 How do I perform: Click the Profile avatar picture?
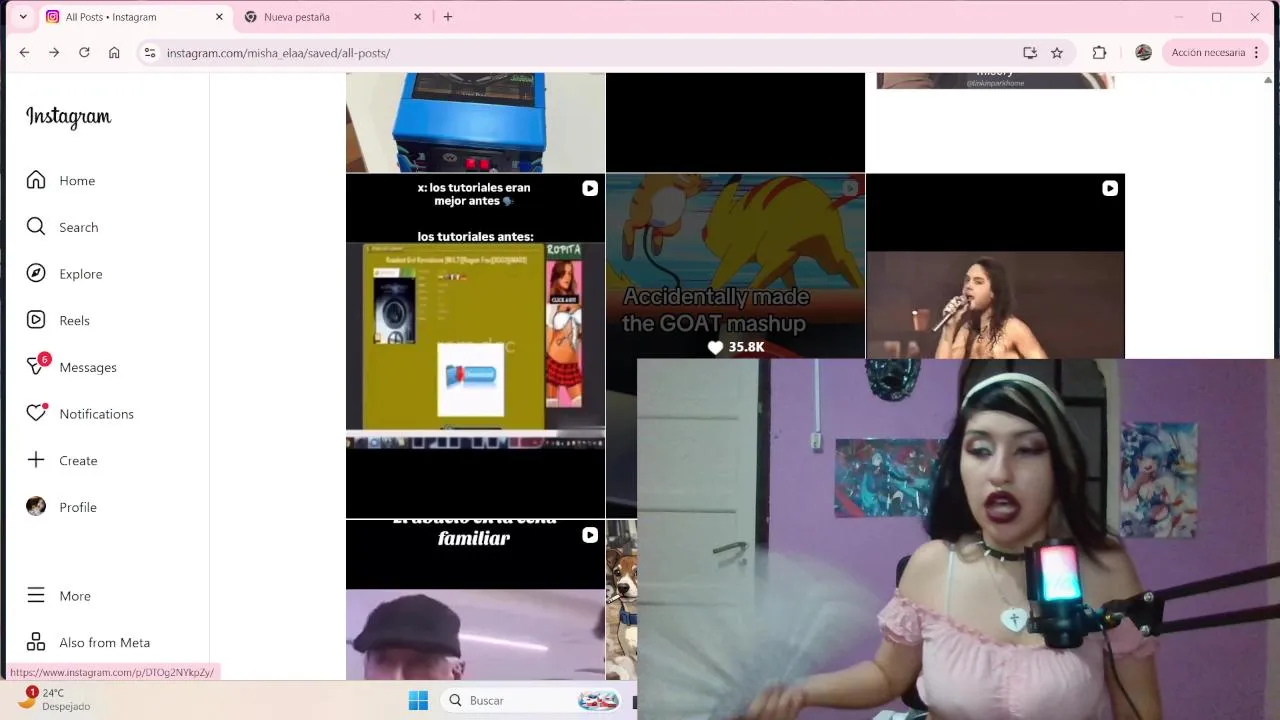(x=36, y=507)
